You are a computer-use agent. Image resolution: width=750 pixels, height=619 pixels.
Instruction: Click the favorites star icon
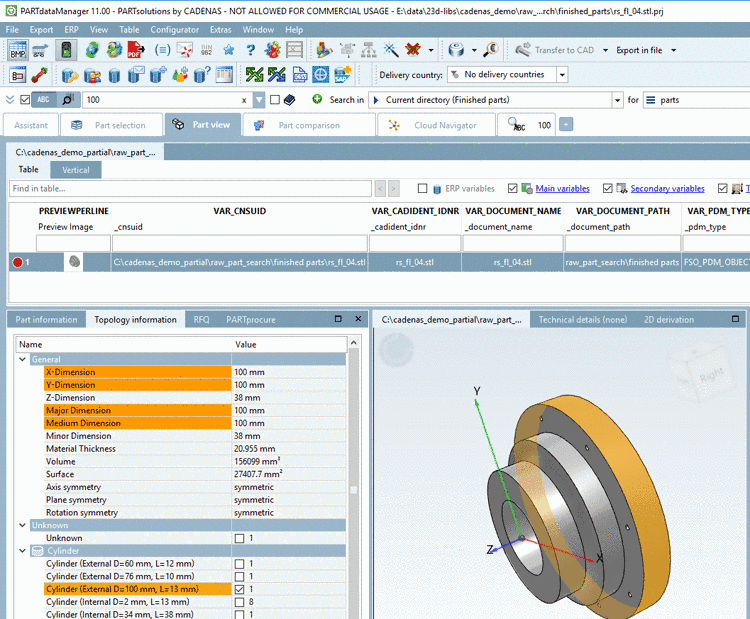point(228,50)
